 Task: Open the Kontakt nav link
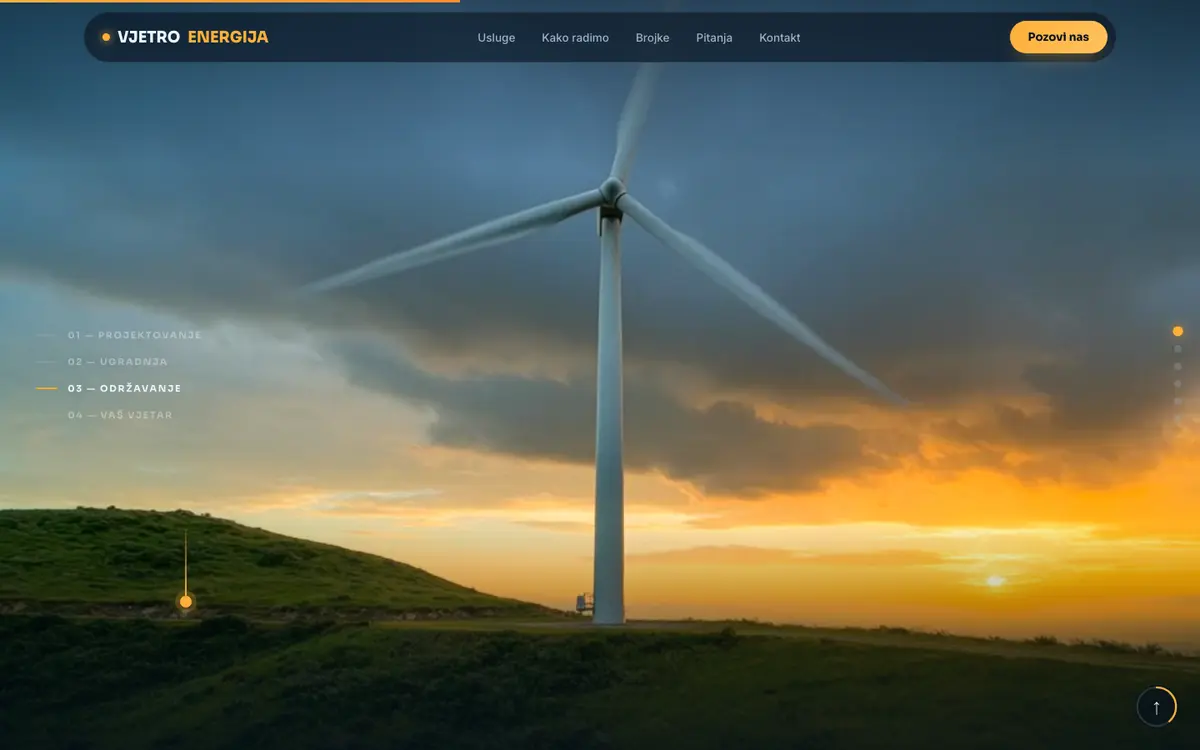(x=779, y=38)
